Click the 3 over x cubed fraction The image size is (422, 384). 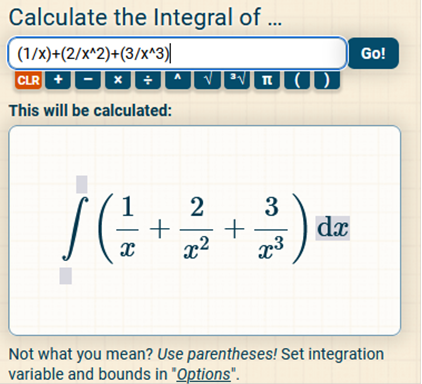click(271, 229)
